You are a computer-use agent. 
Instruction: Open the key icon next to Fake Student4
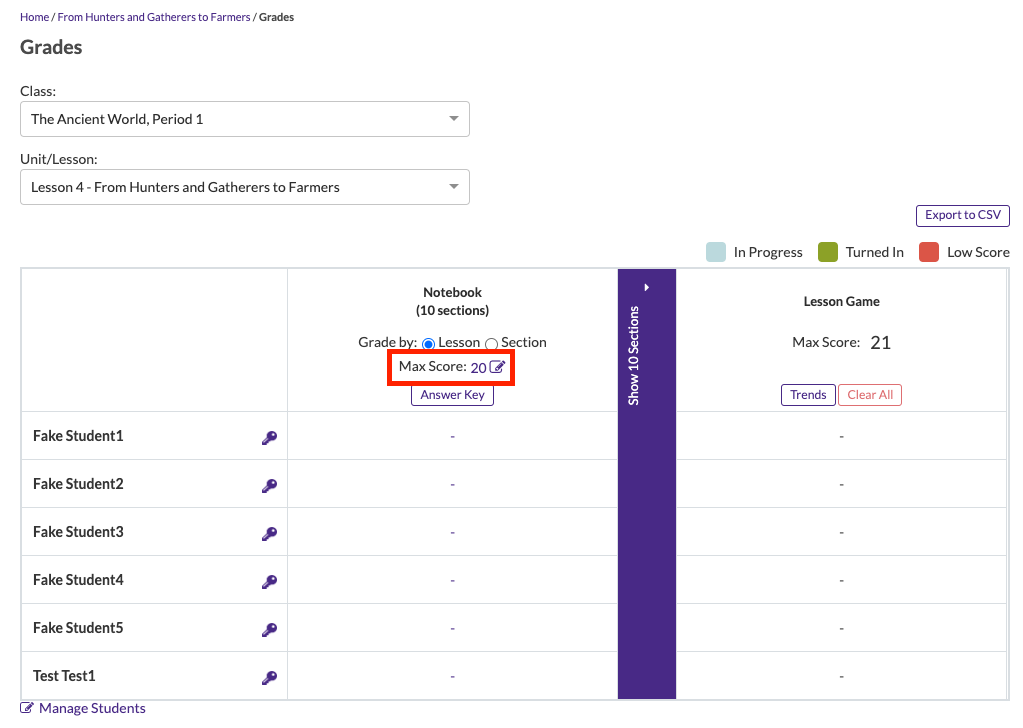pyautogui.click(x=269, y=580)
